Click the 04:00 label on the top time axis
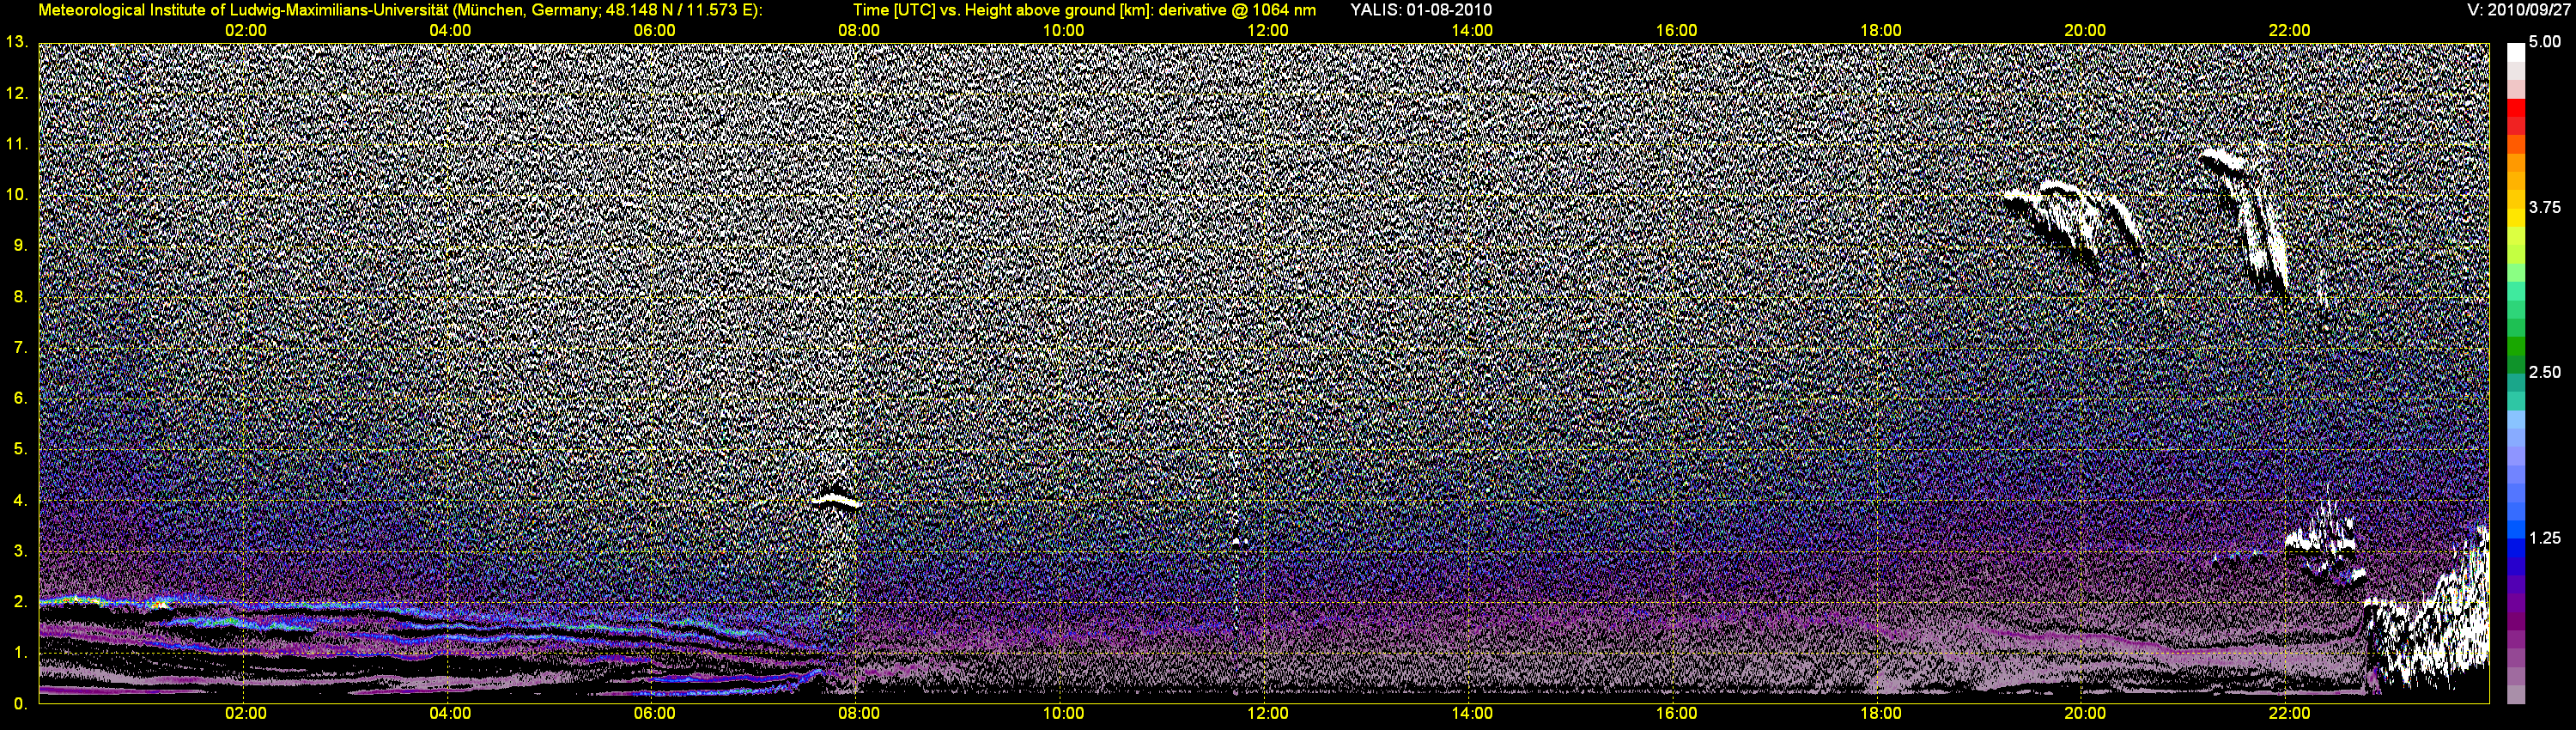Screen dimensions: 2576x730 tap(450, 30)
